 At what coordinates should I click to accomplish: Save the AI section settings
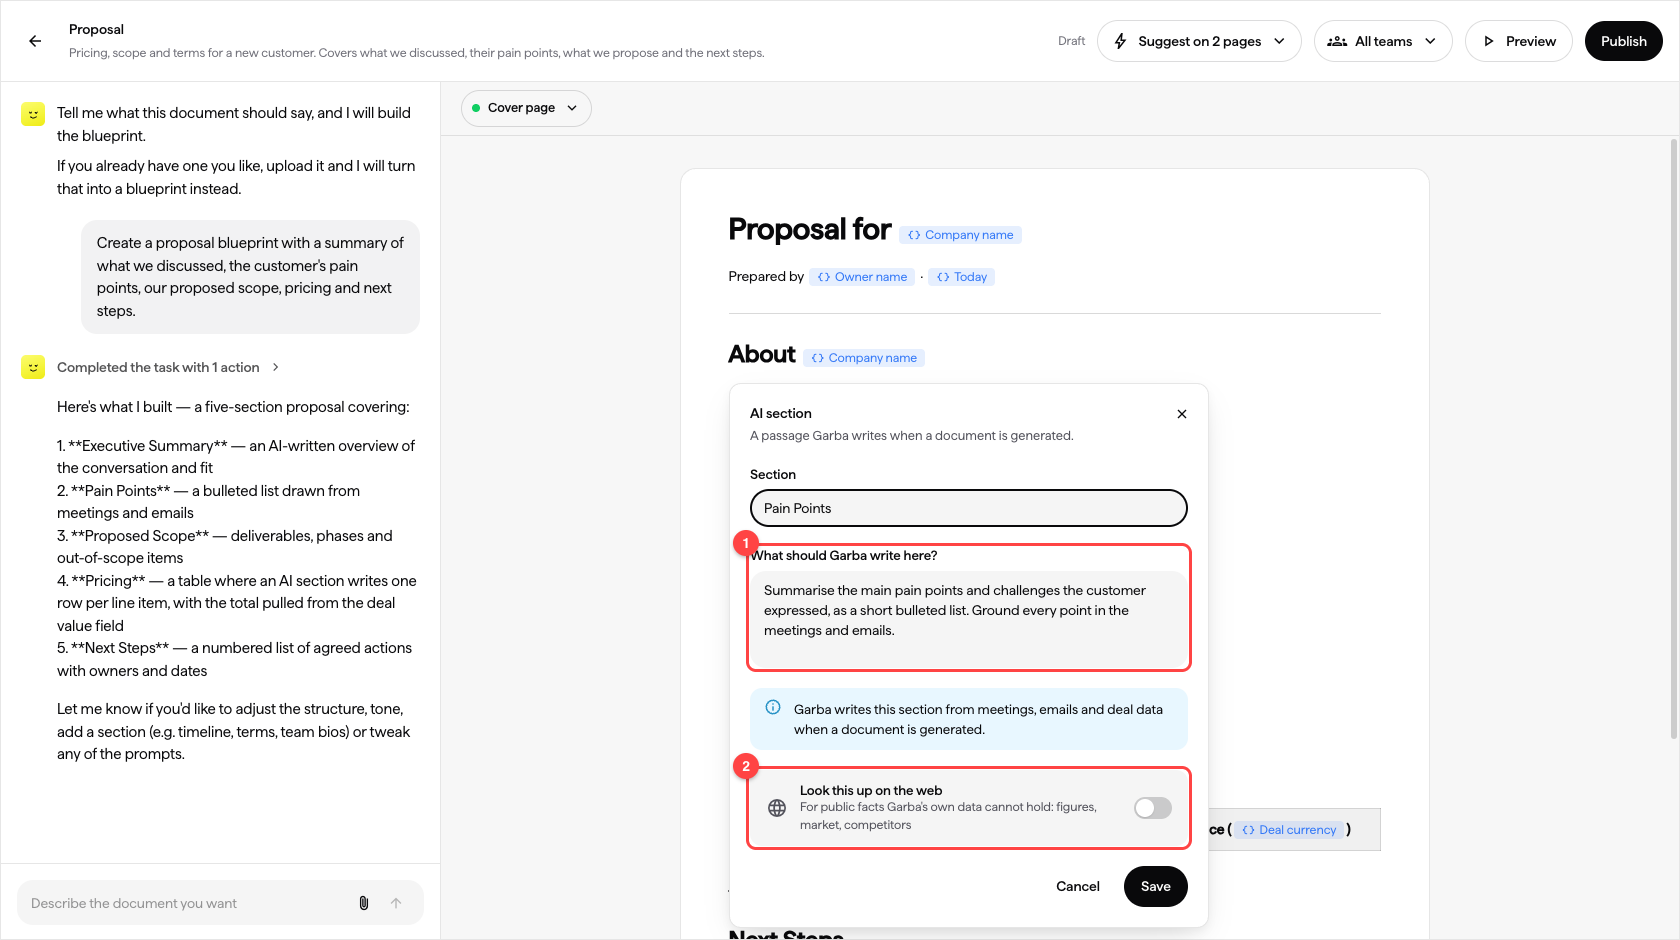click(1156, 886)
